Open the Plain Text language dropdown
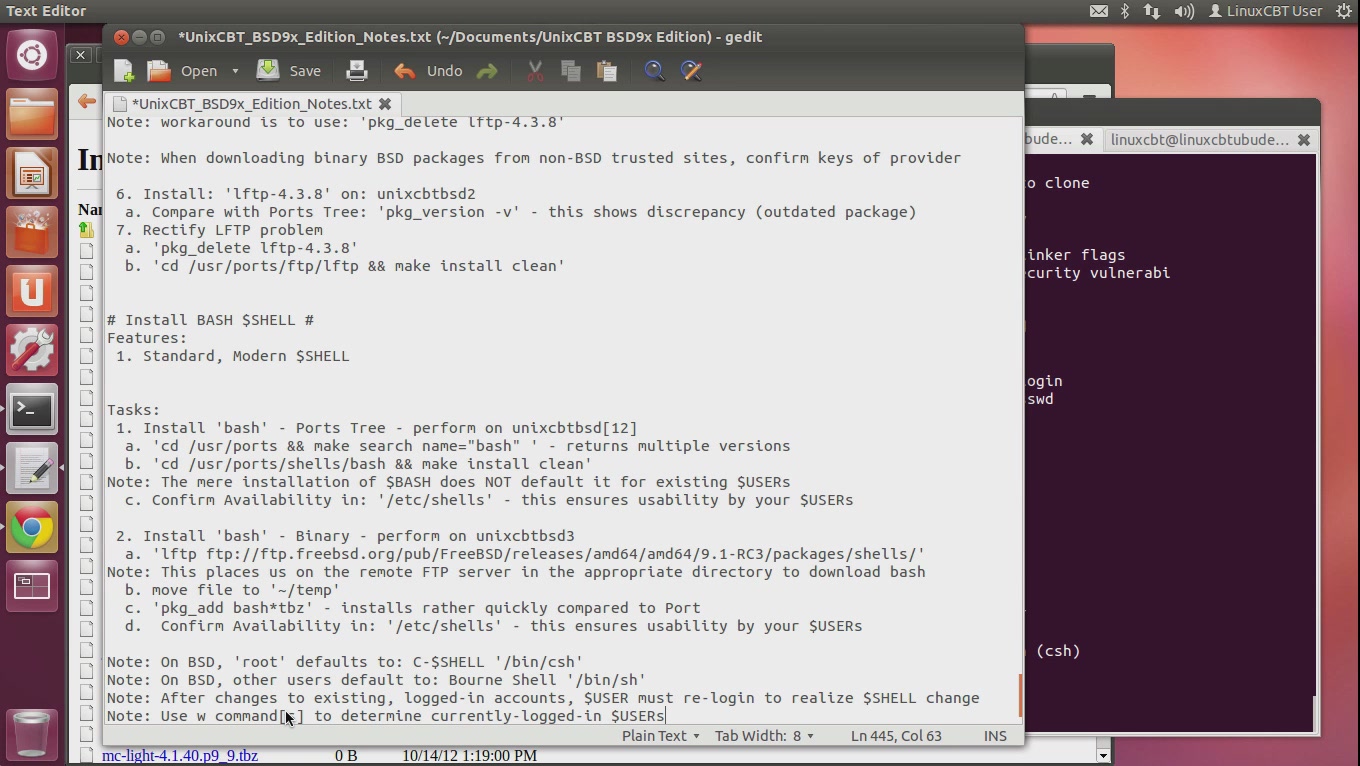This screenshot has width=1360, height=766. tap(660, 735)
